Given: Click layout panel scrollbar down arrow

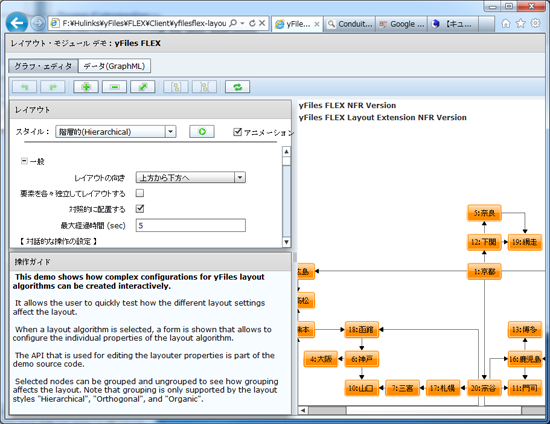Looking at the screenshot, I should pyautogui.click(x=286, y=242).
